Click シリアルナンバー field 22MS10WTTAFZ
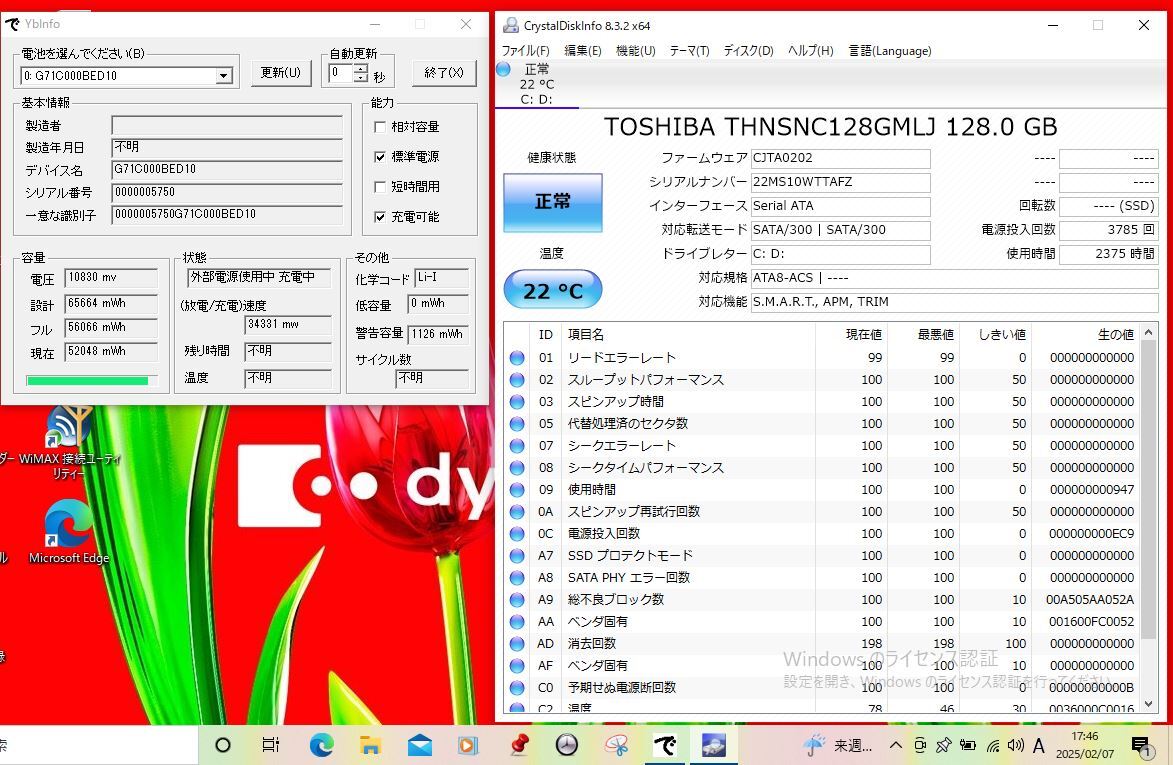This screenshot has height=765, width=1173. coord(841,182)
